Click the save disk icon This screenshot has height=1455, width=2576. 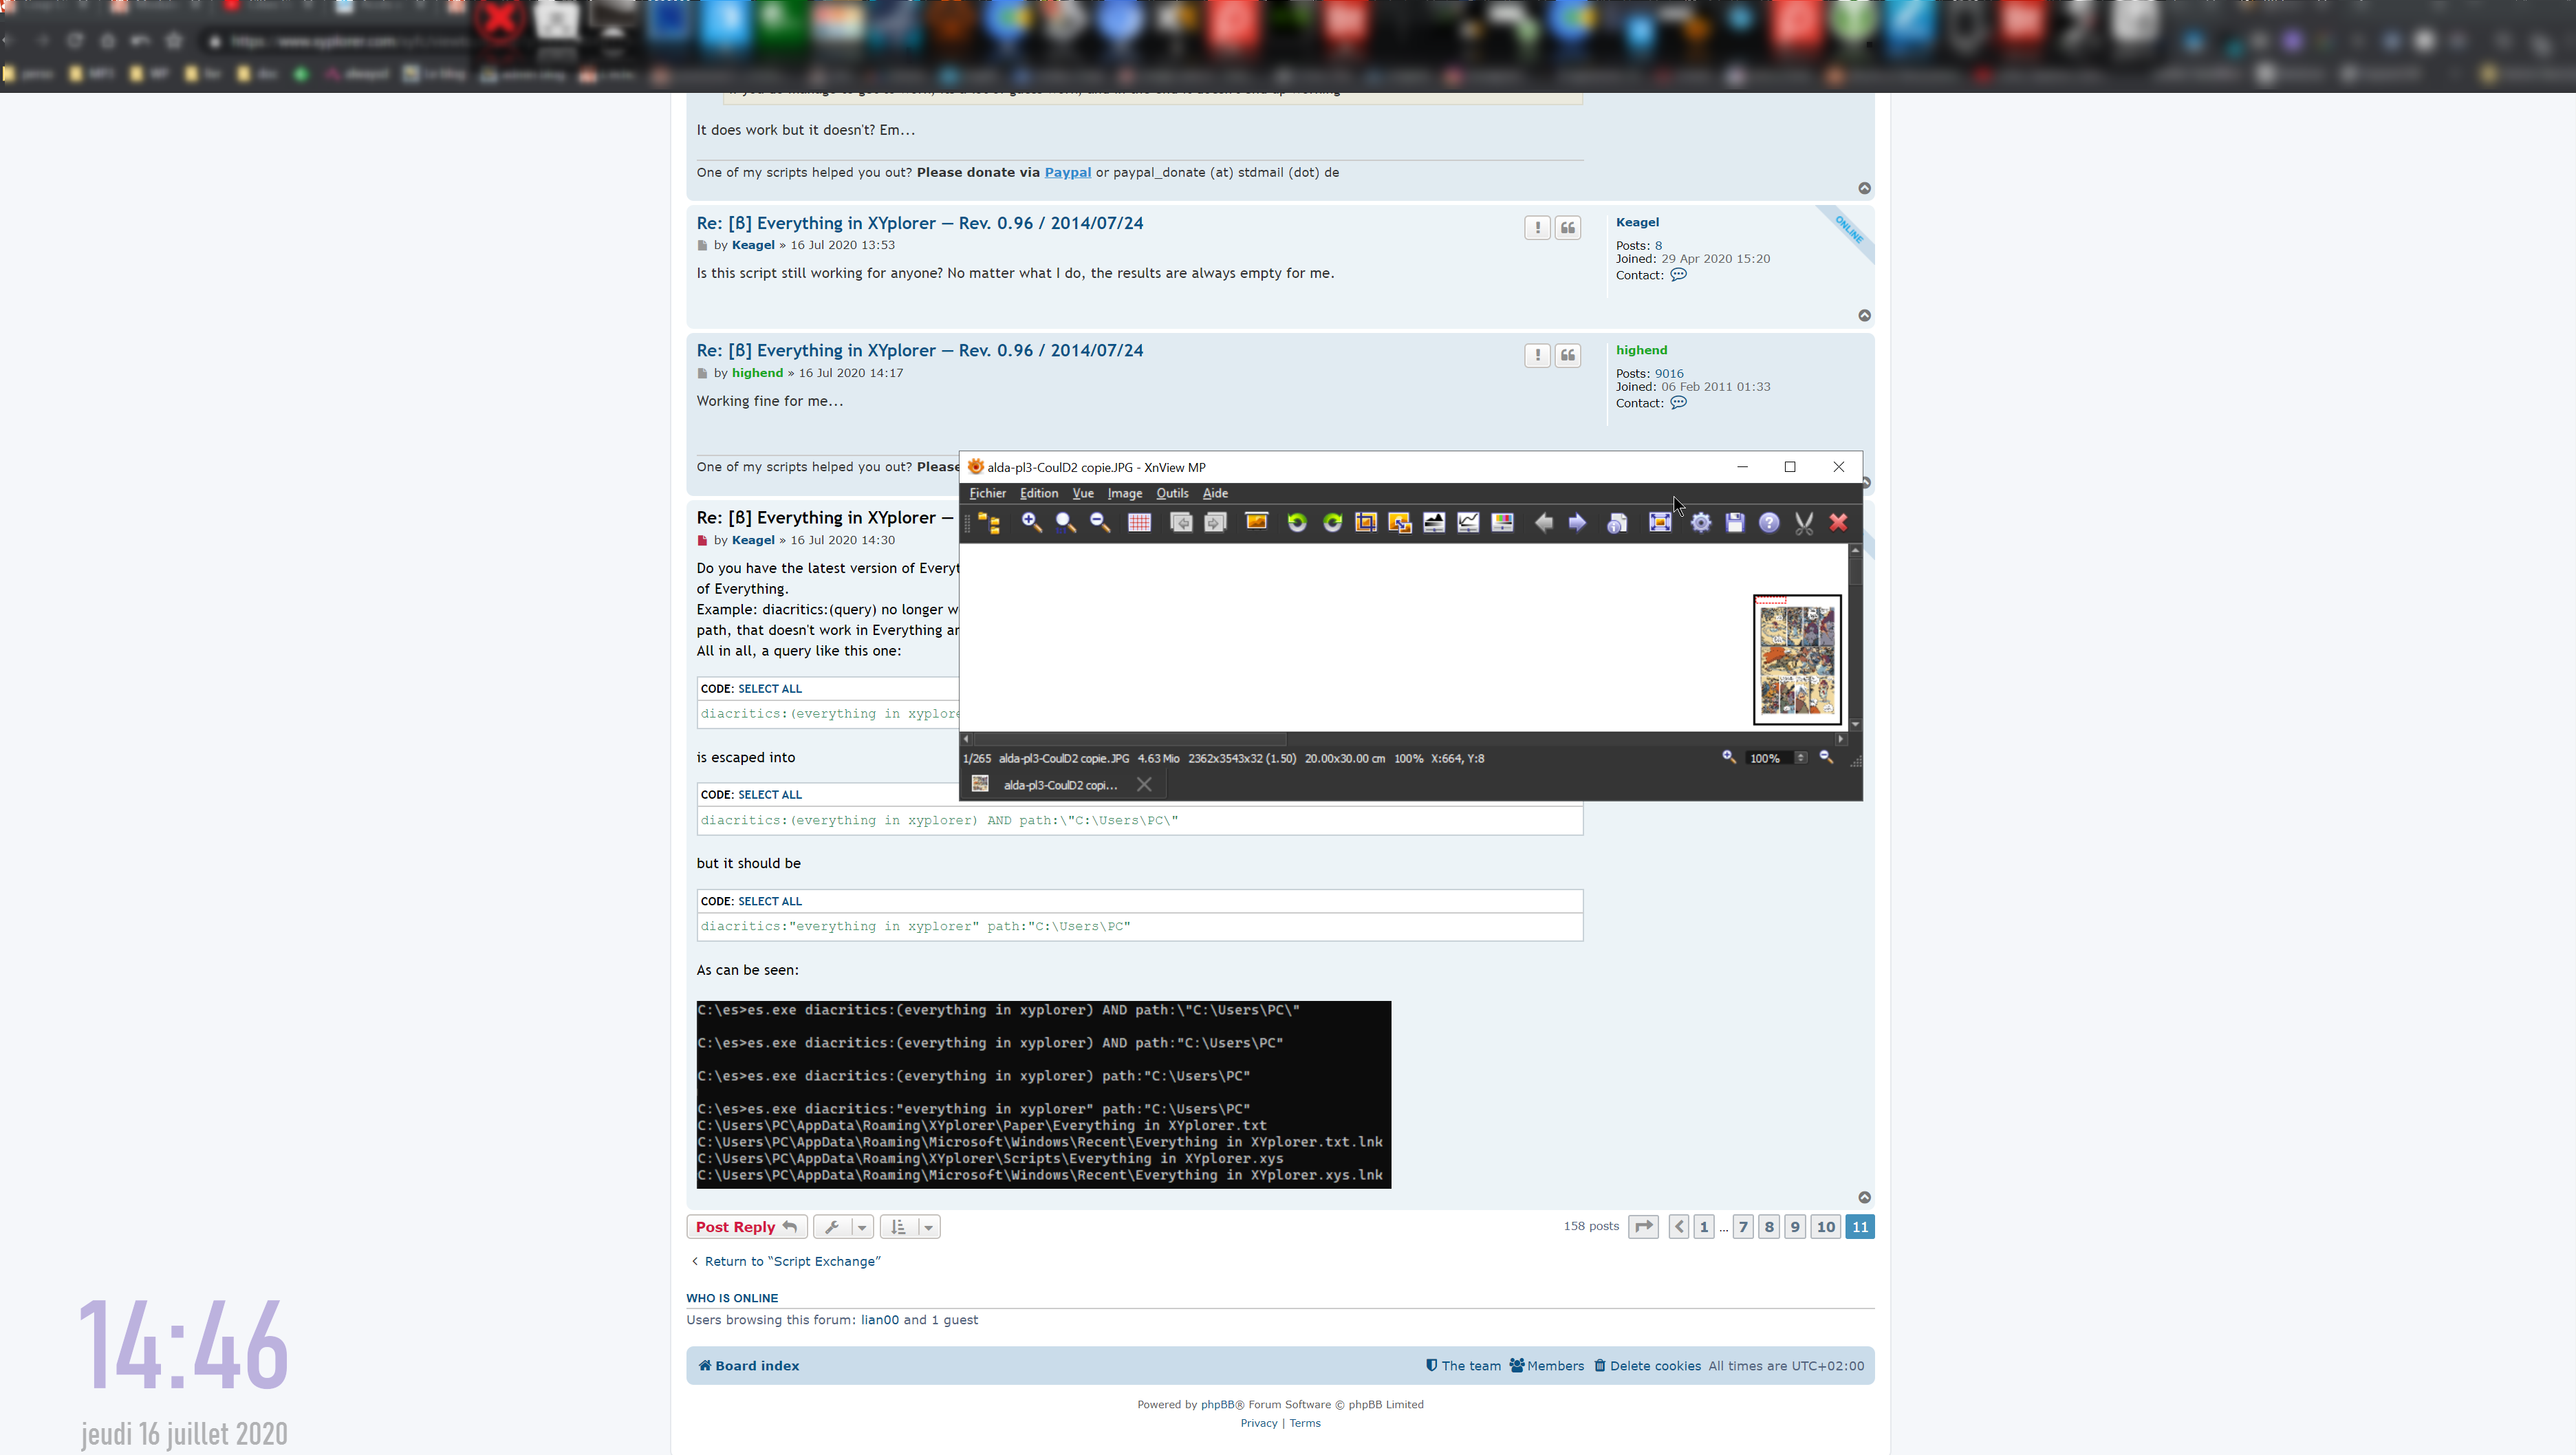(x=1735, y=523)
